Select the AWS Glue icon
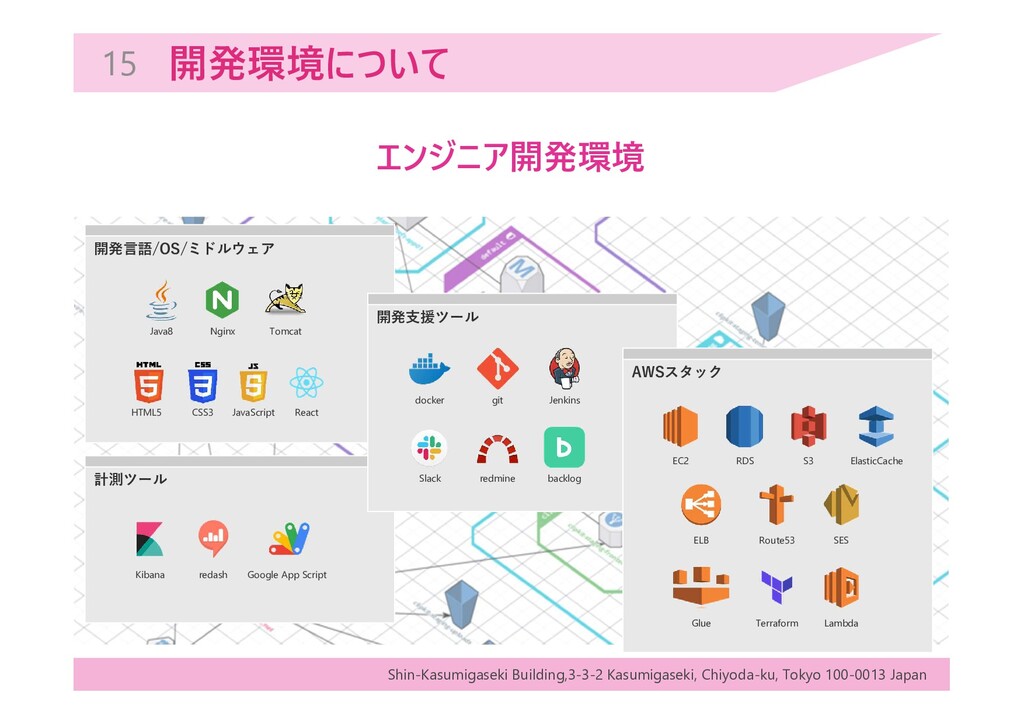The height and width of the screenshot is (724, 1024). (x=701, y=586)
